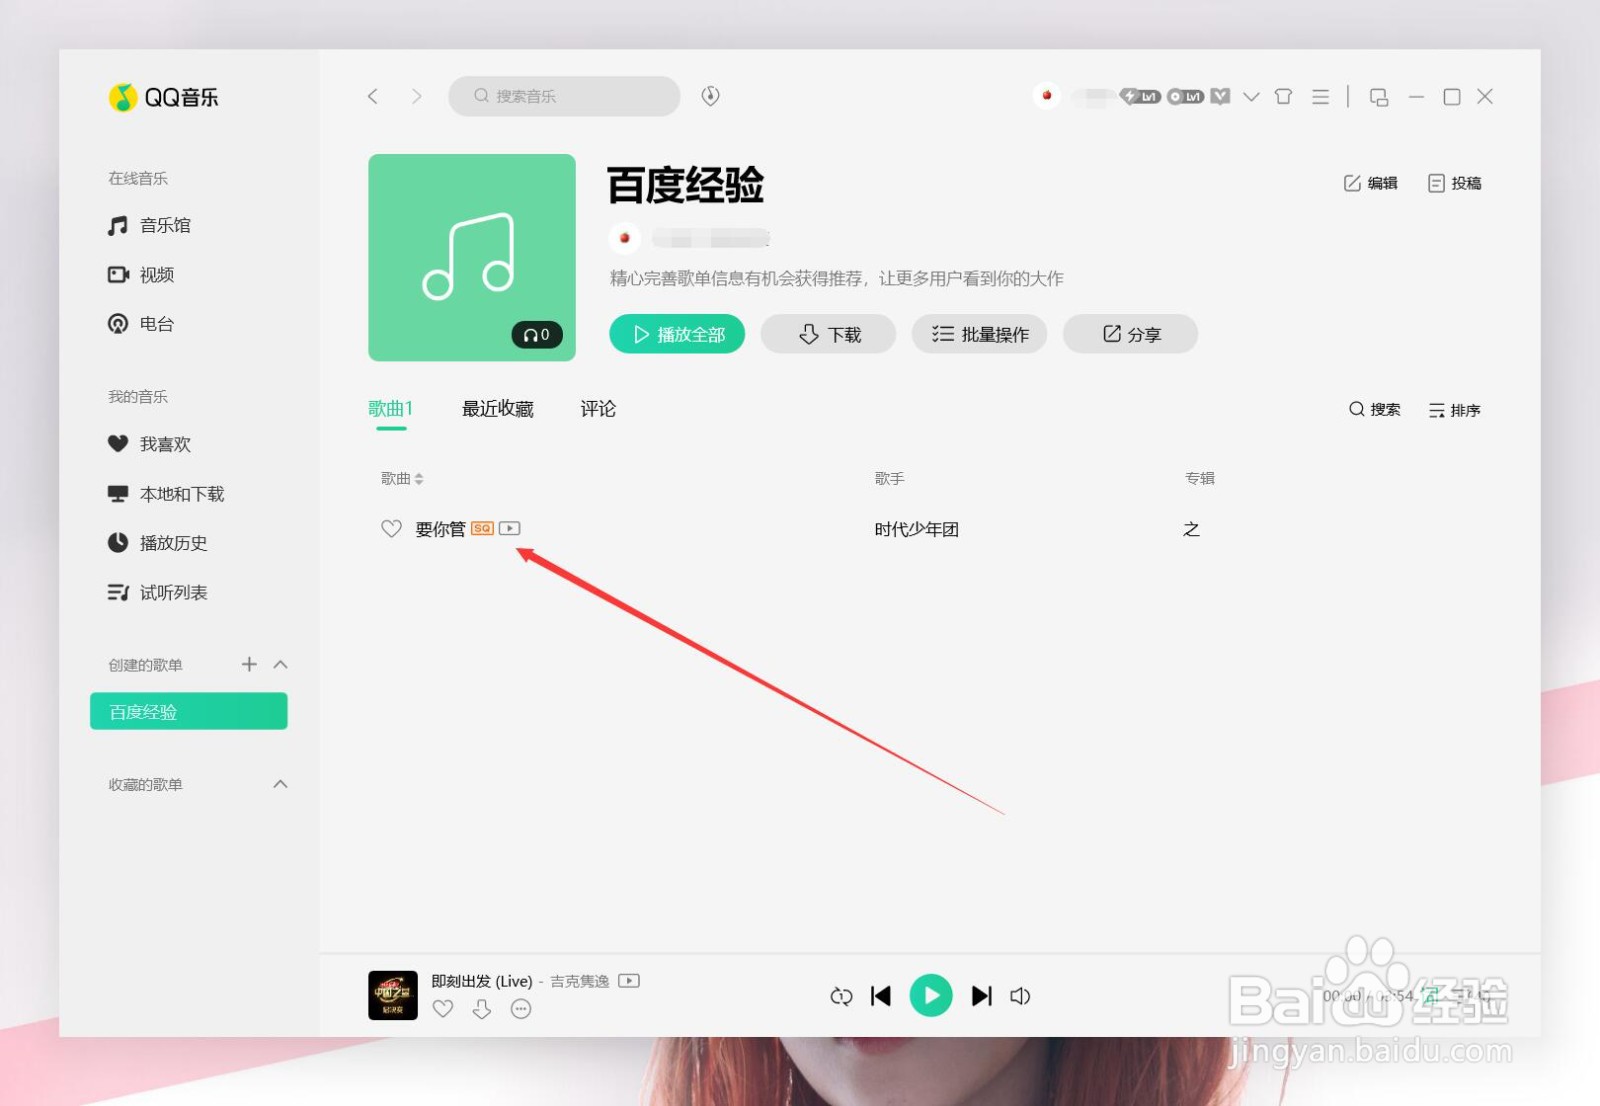Download the currently playing song
The height and width of the screenshot is (1106, 1600).
(482, 1009)
